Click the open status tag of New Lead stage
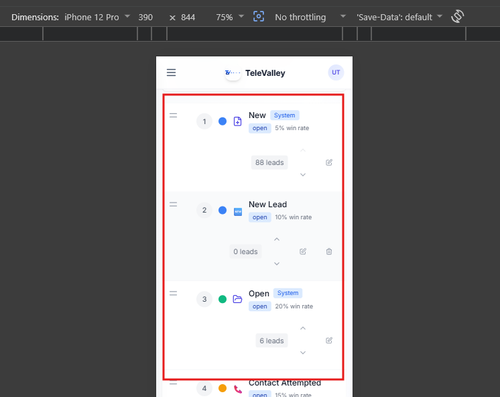Image resolution: width=500 pixels, height=397 pixels. click(260, 217)
